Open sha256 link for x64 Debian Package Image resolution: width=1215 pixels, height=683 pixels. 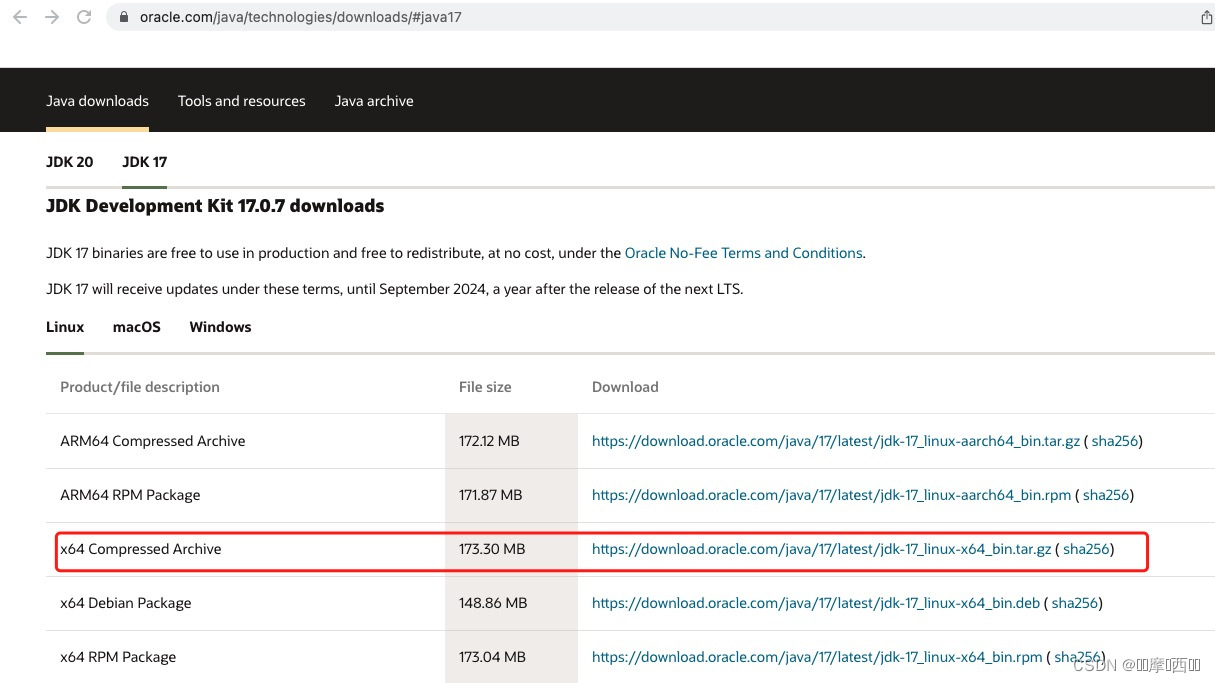click(x=1075, y=603)
